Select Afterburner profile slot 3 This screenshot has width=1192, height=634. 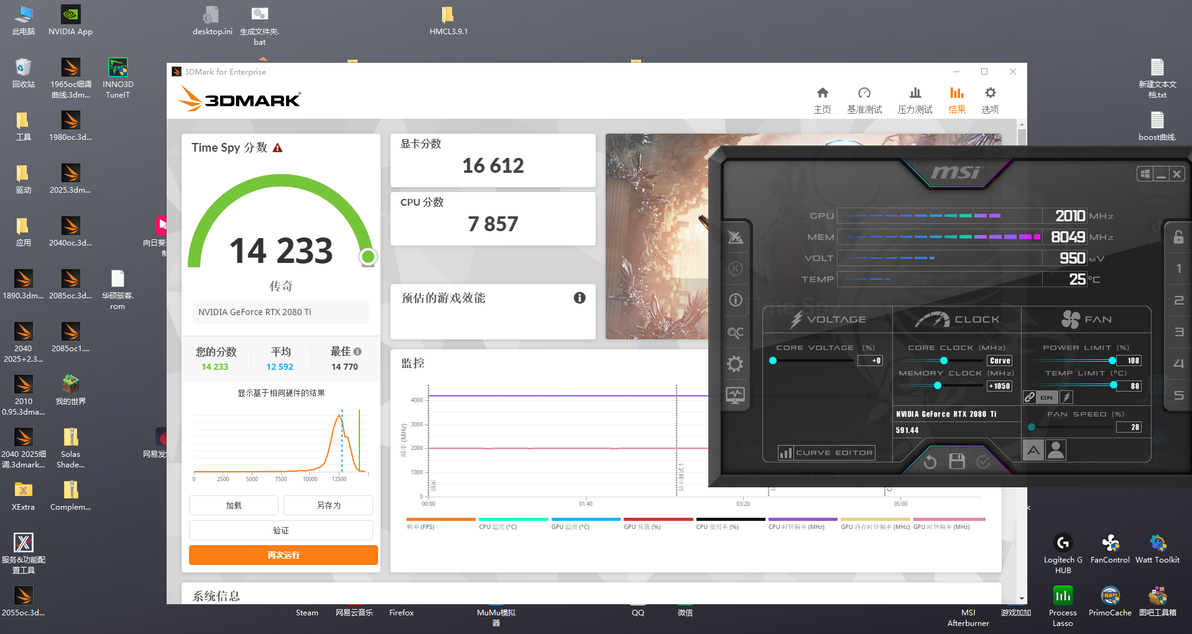[x=1178, y=332]
